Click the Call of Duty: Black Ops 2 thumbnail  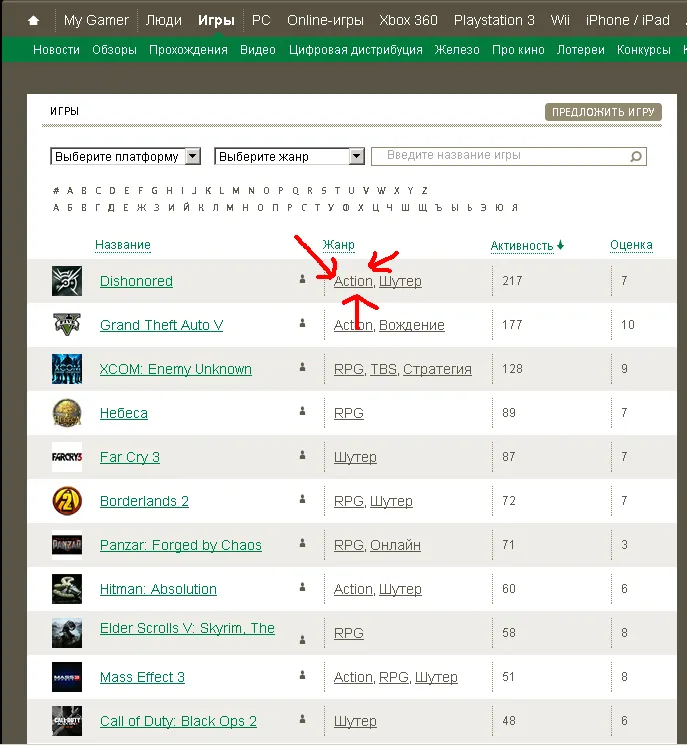coord(67,721)
